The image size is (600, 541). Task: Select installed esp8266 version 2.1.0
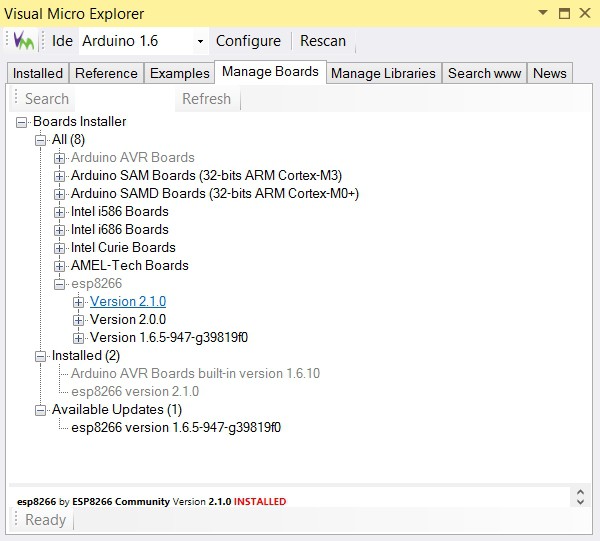tap(135, 391)
